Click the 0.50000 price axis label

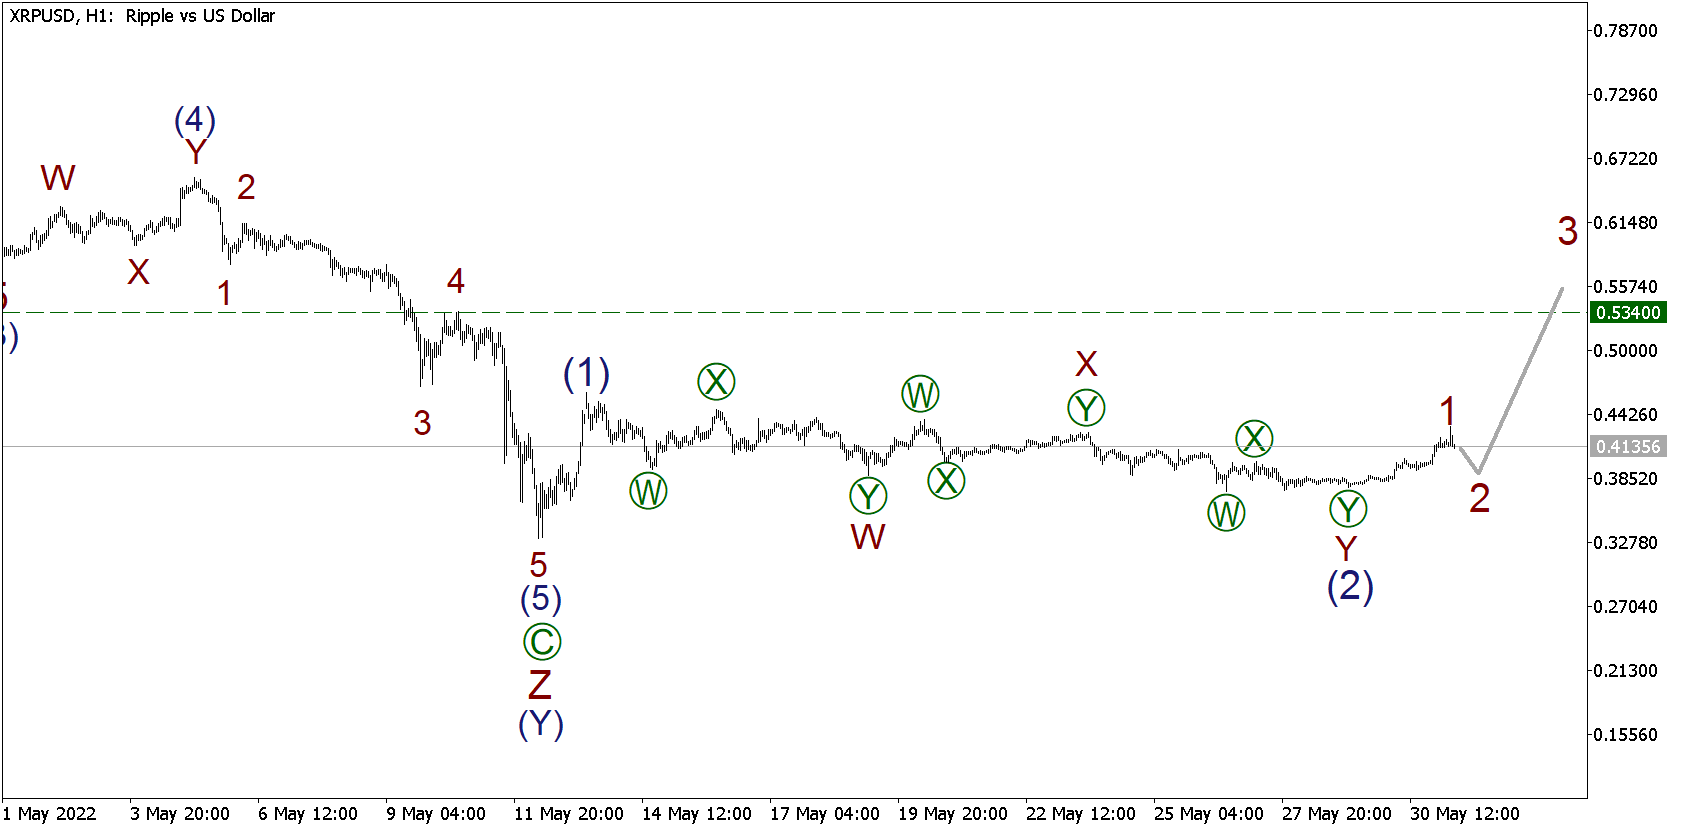click(1625, 351)
